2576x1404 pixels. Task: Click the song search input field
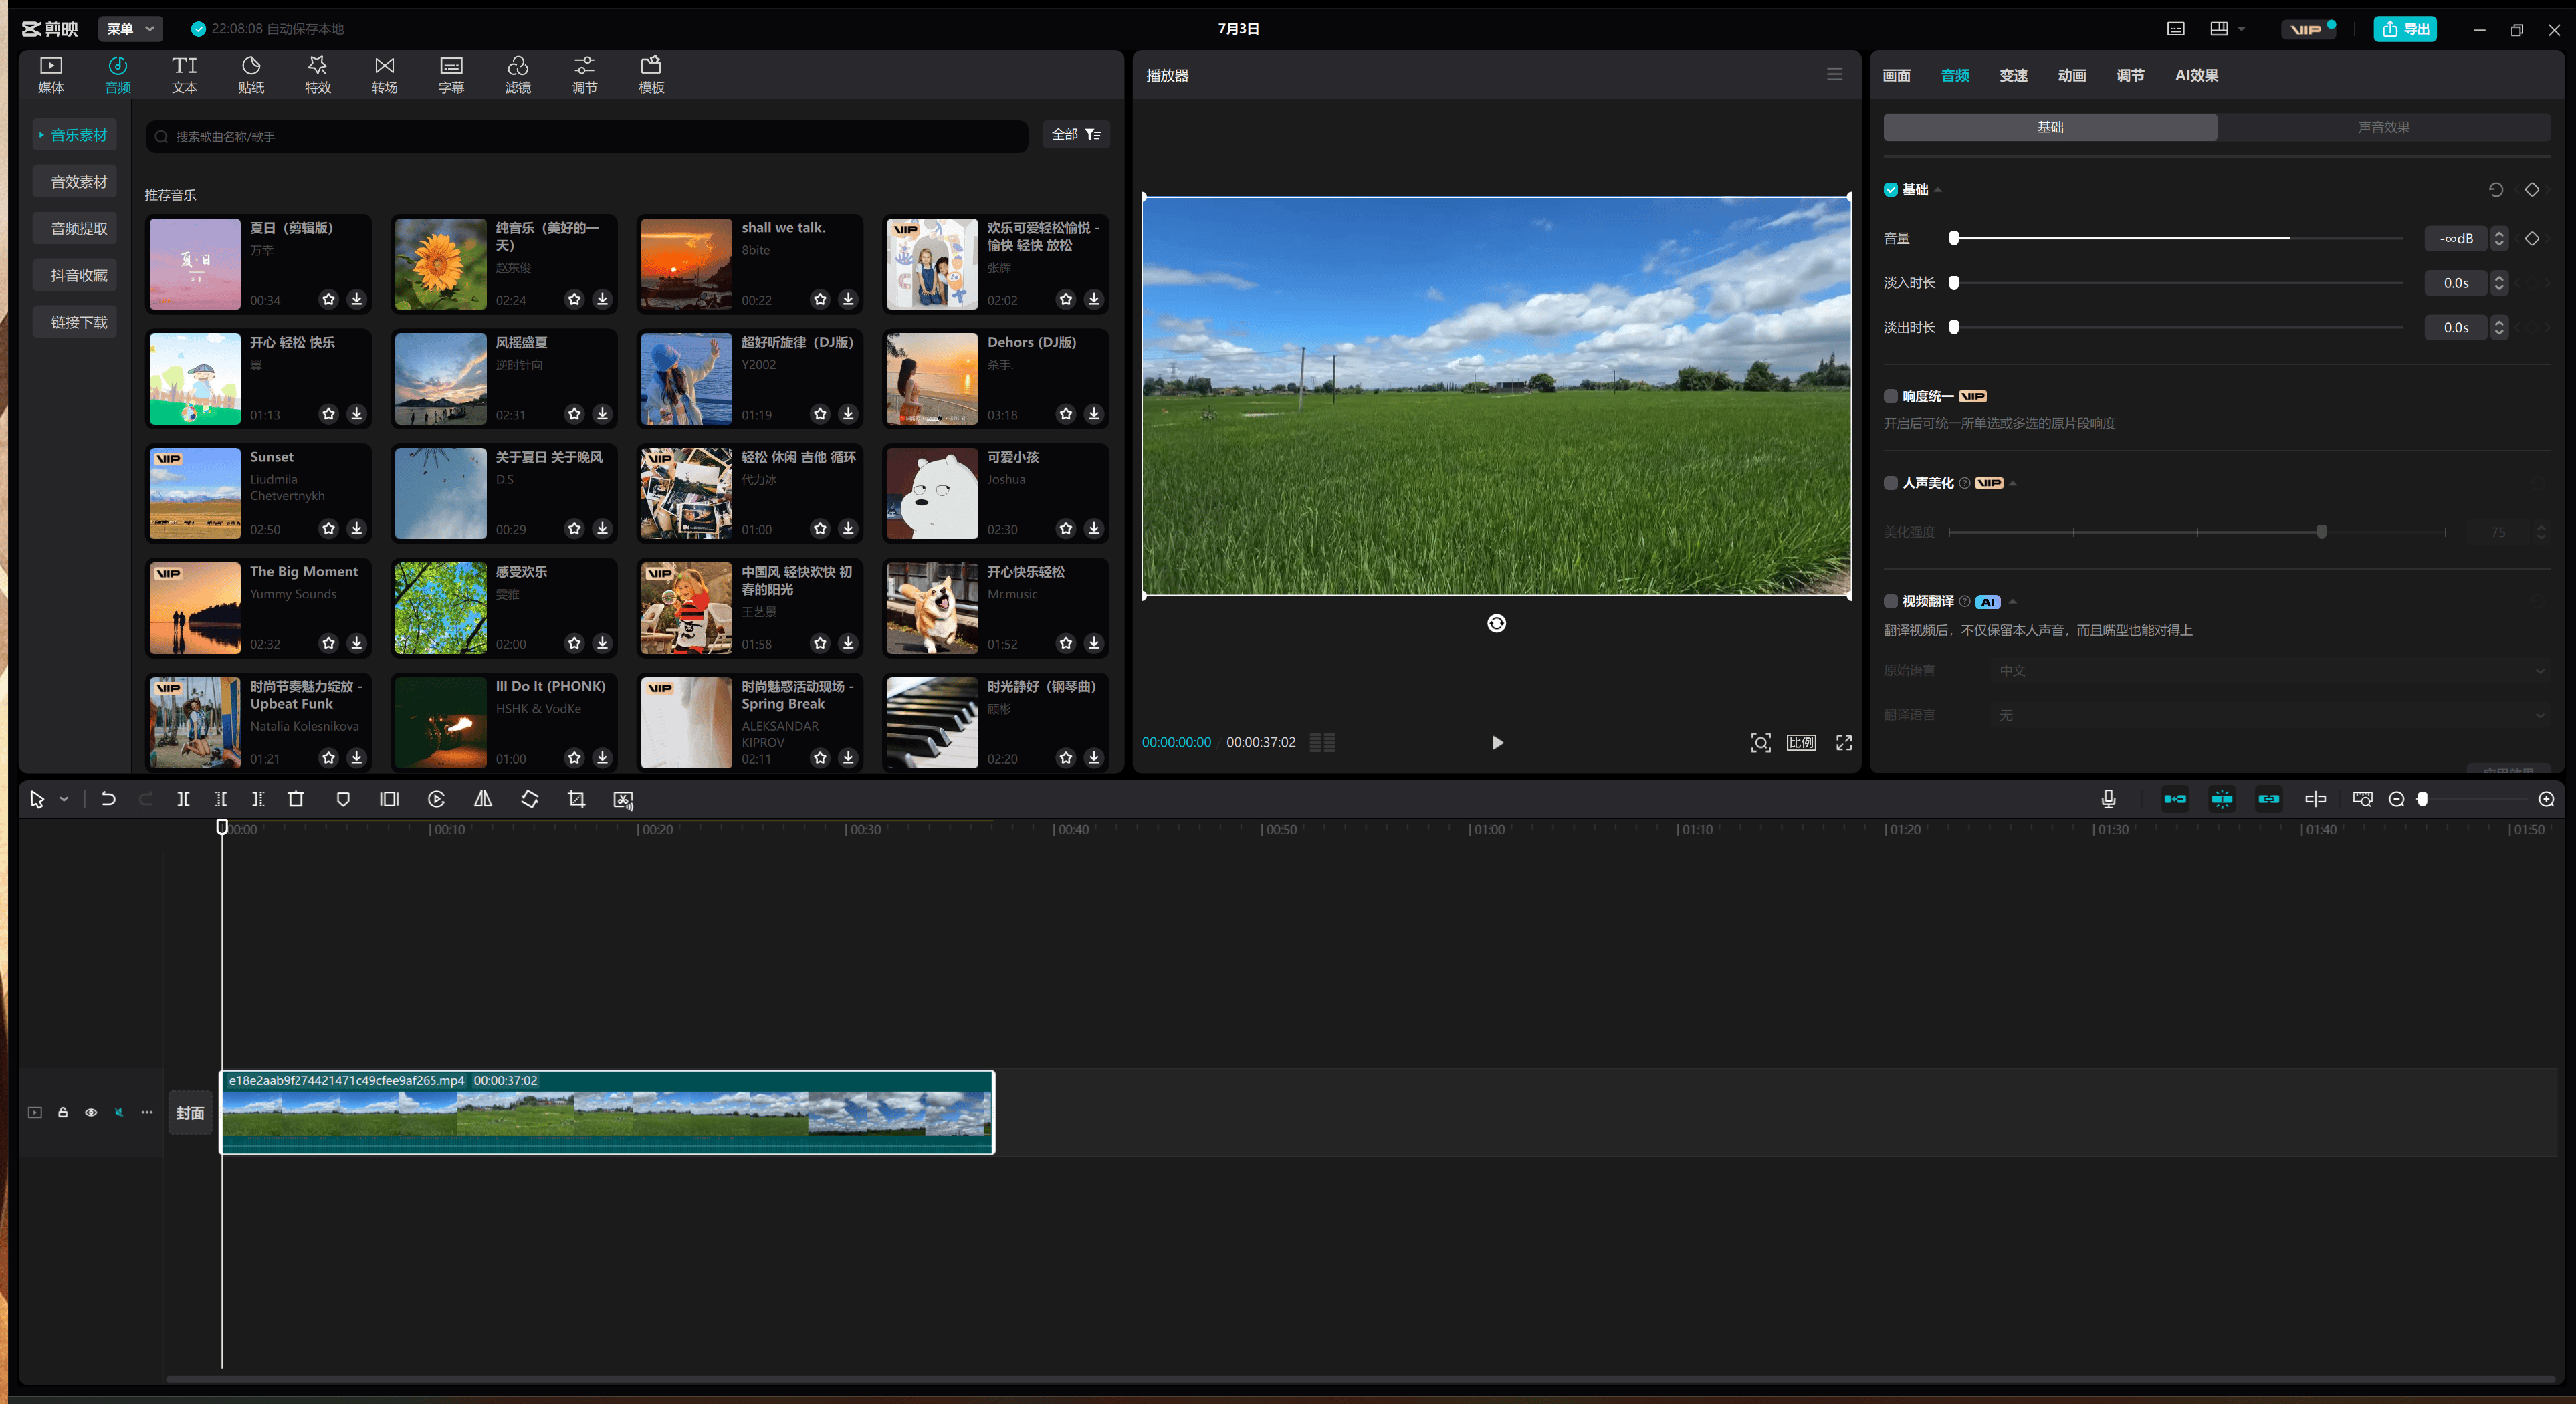[x=587, y=136]
